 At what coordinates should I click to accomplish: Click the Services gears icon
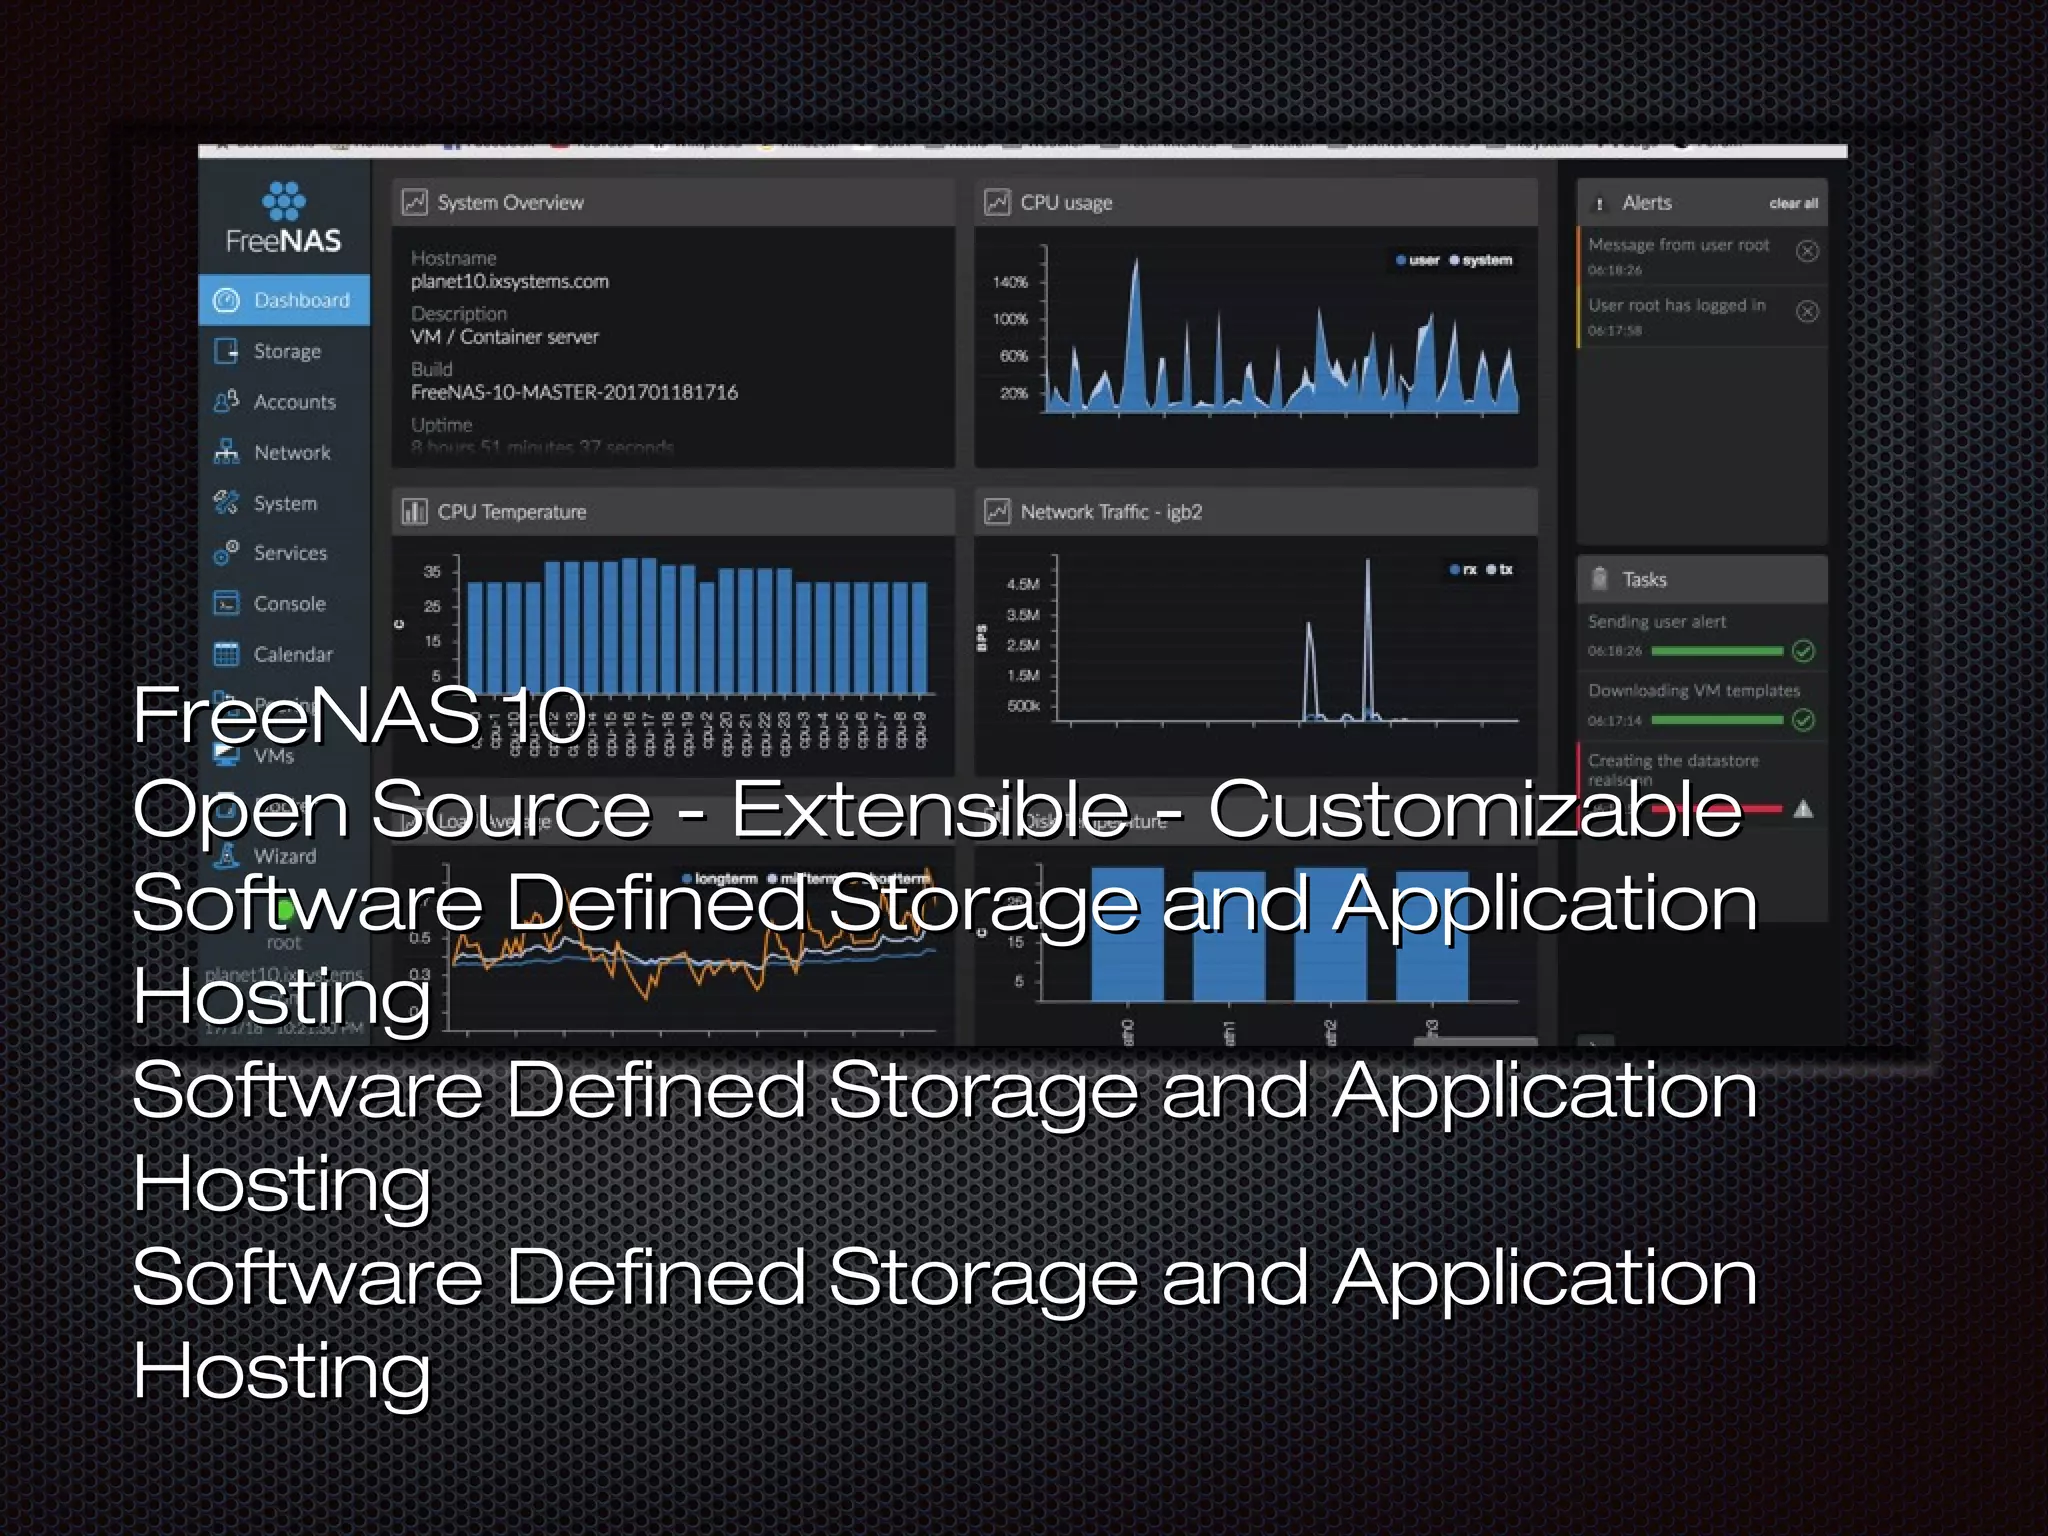pyautogui.click(x=227, y=552)
